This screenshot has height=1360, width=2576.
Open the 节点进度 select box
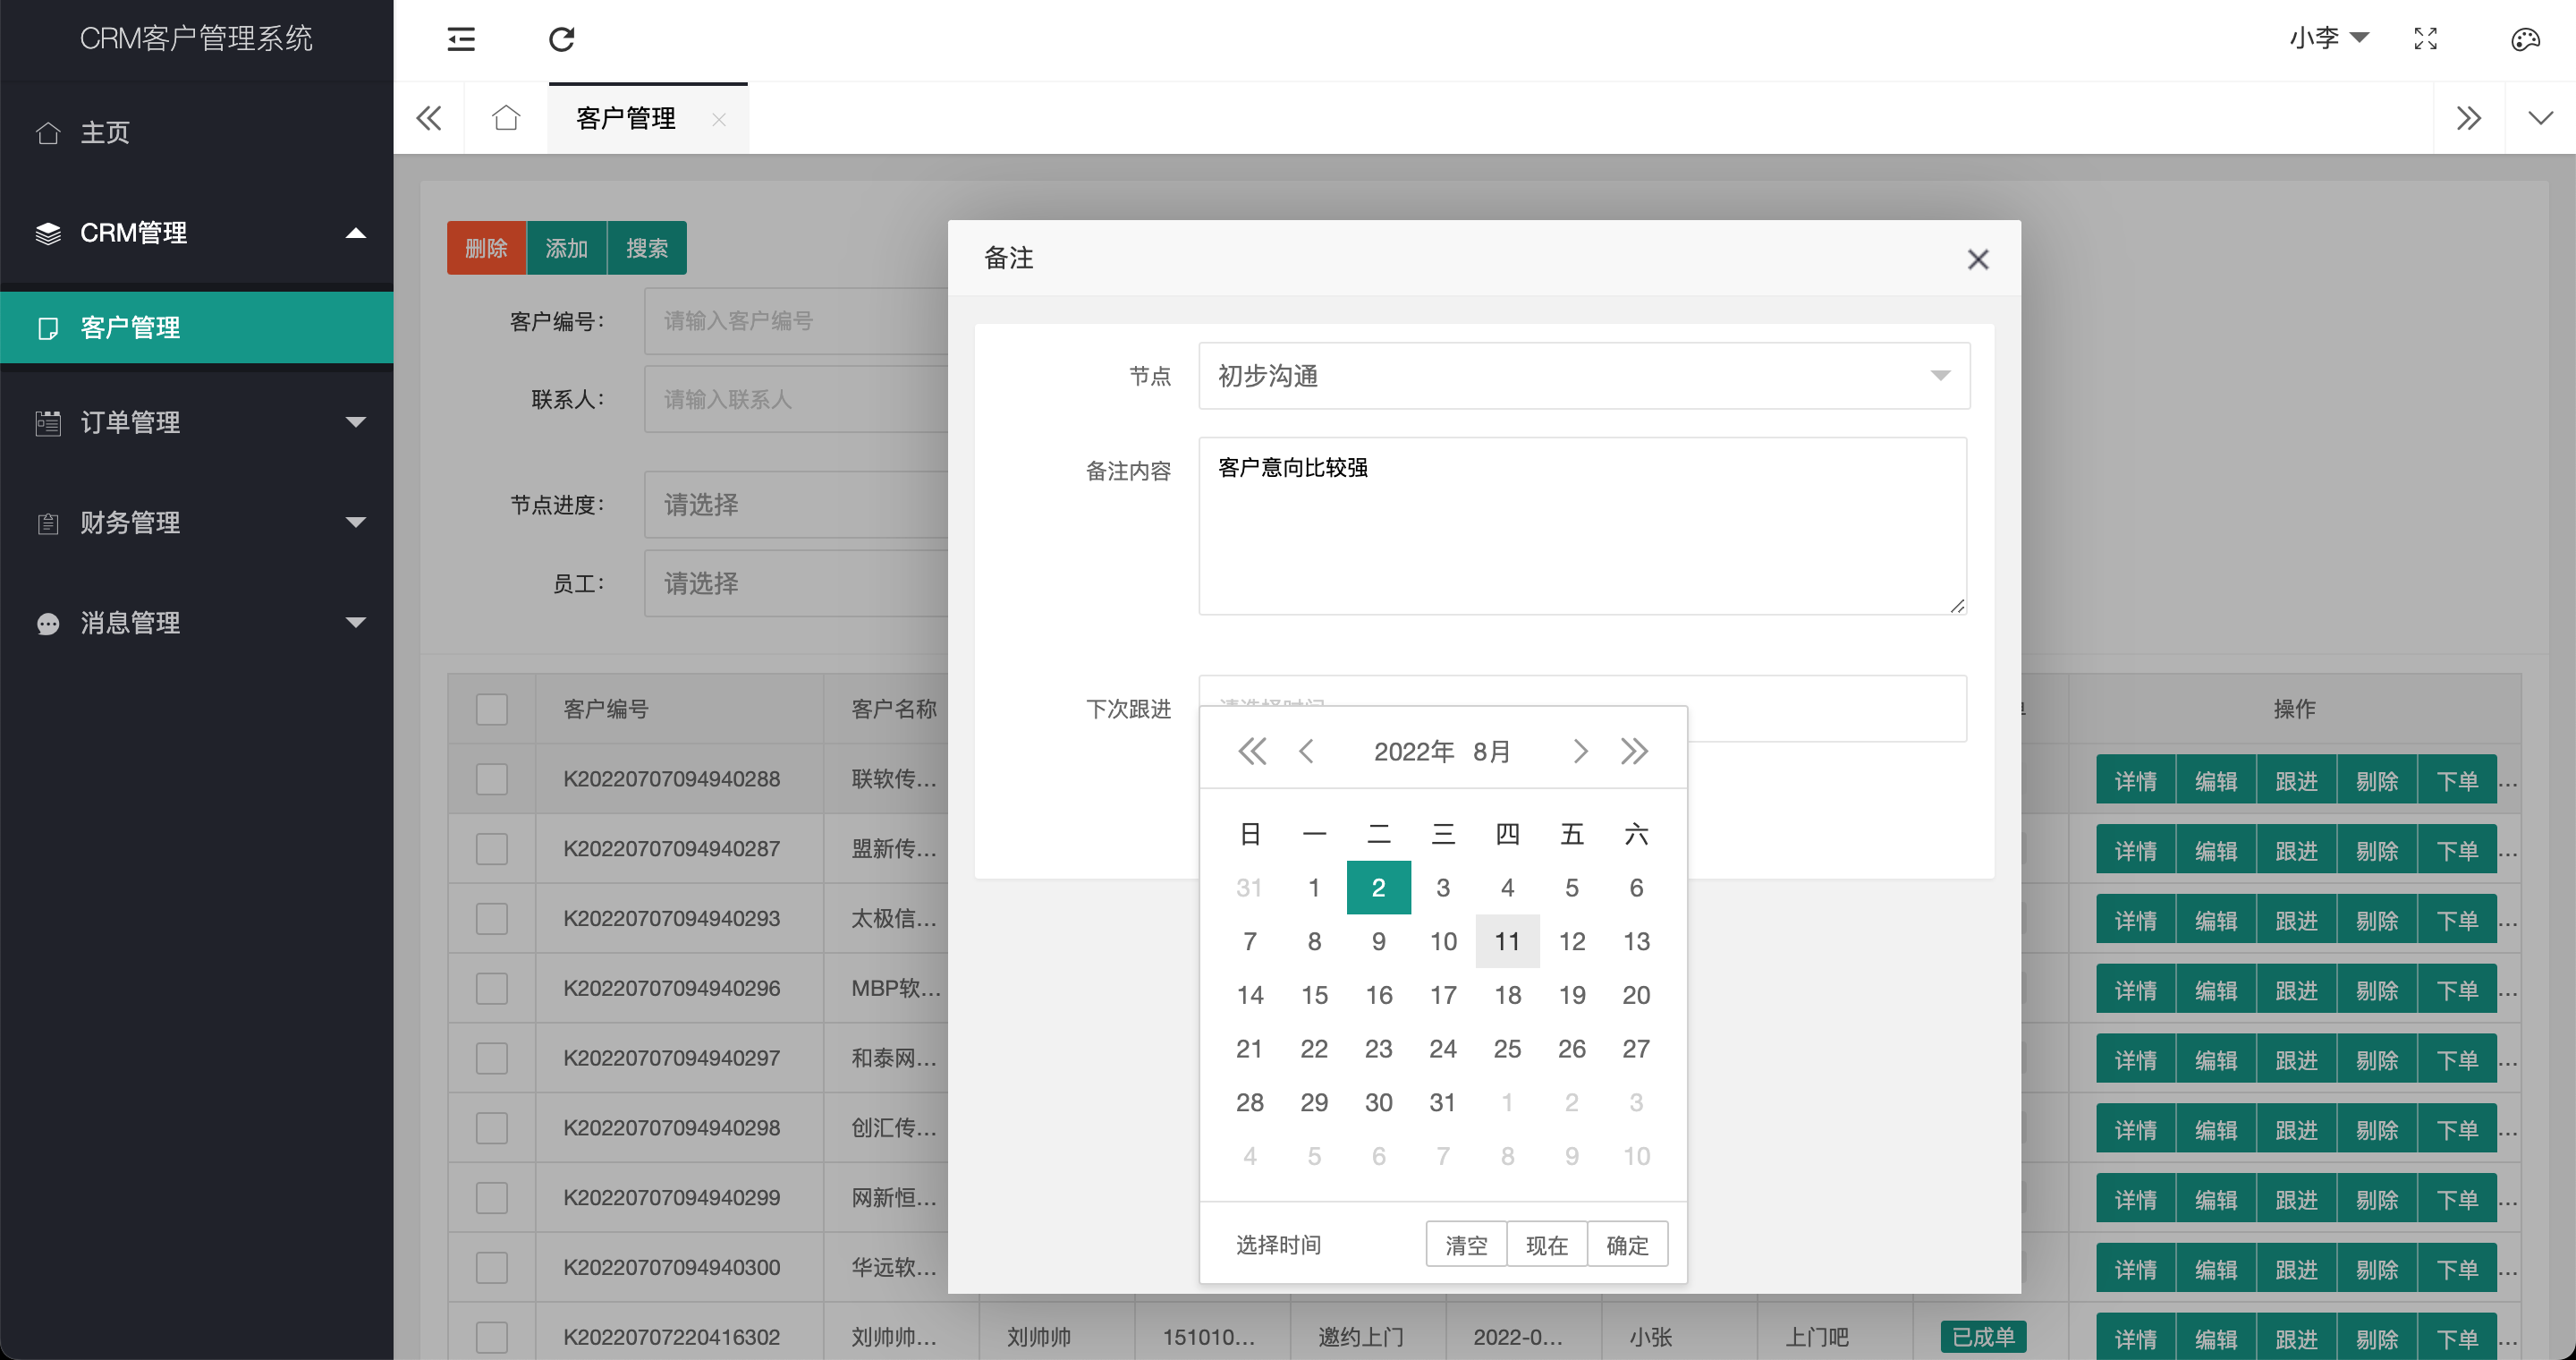pyautogui.click(x=796, y=504)
